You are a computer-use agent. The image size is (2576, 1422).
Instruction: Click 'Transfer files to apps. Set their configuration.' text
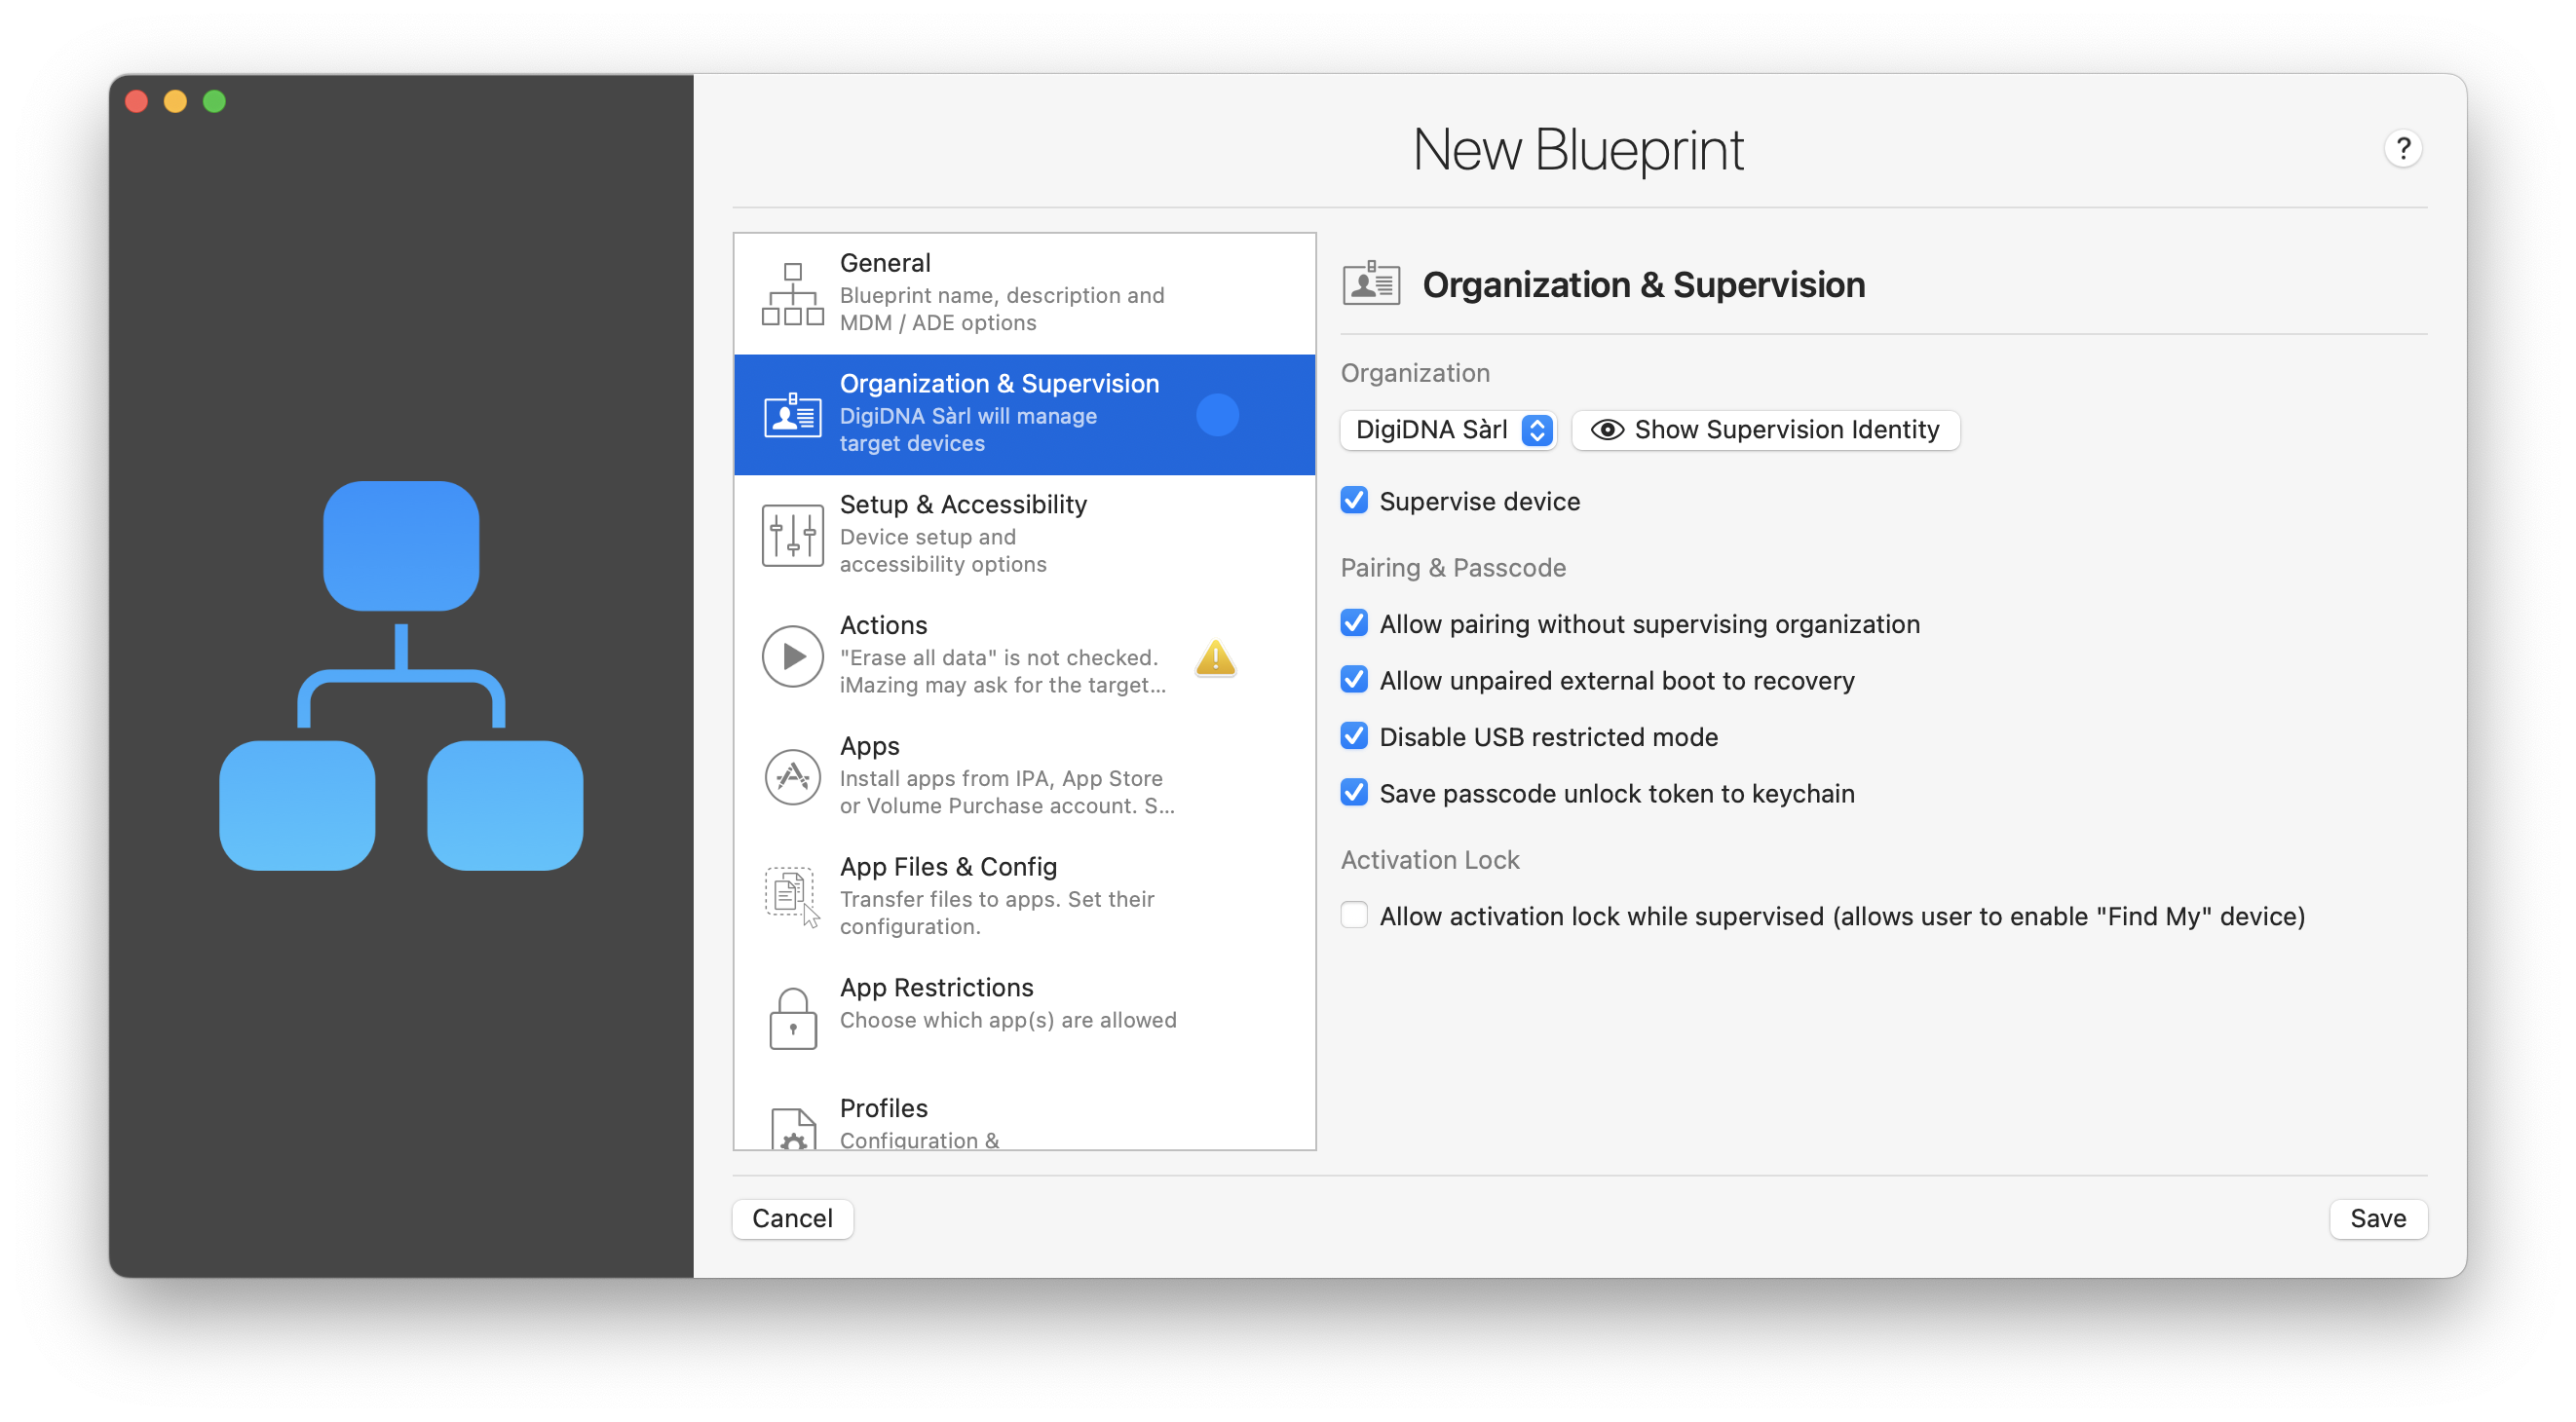pos(997,912)
